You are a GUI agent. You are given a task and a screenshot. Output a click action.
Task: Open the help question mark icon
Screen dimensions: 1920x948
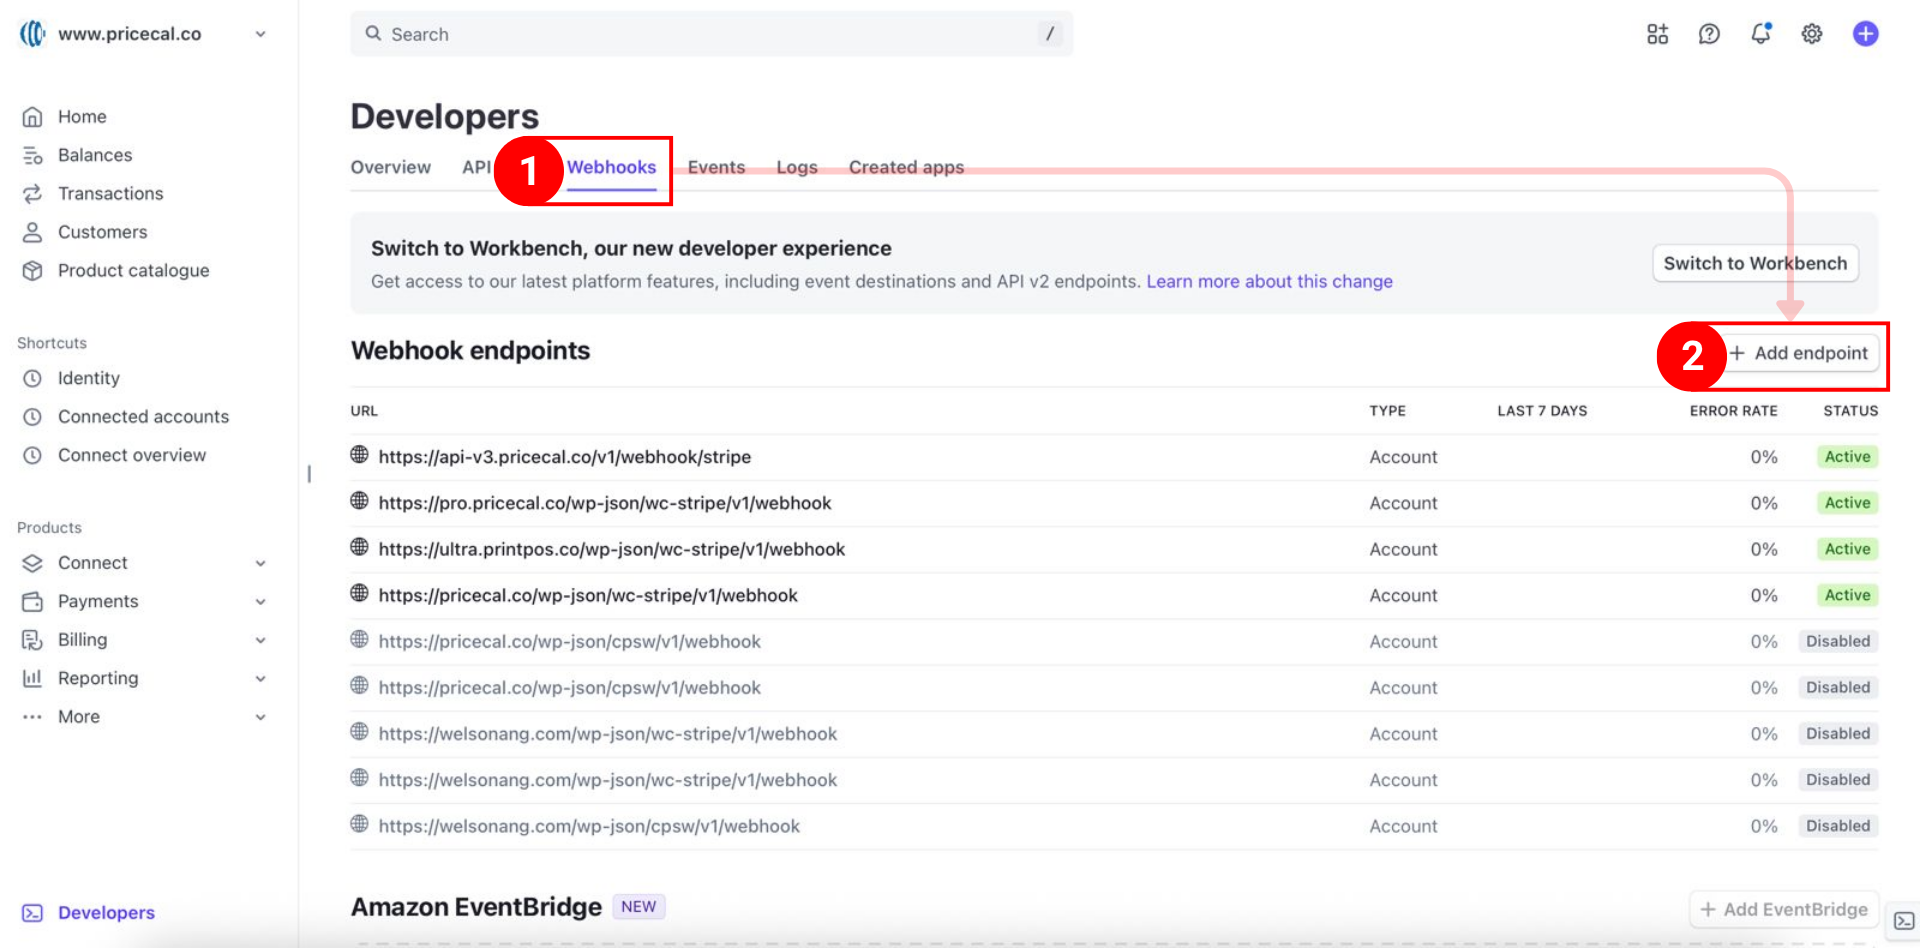pyautogui.click(x=1709, y=34)
